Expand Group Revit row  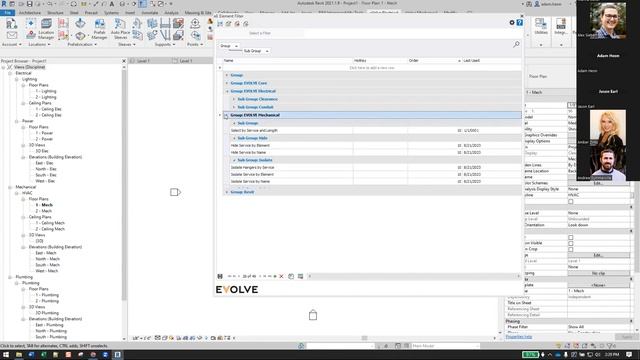coord(227,192)
